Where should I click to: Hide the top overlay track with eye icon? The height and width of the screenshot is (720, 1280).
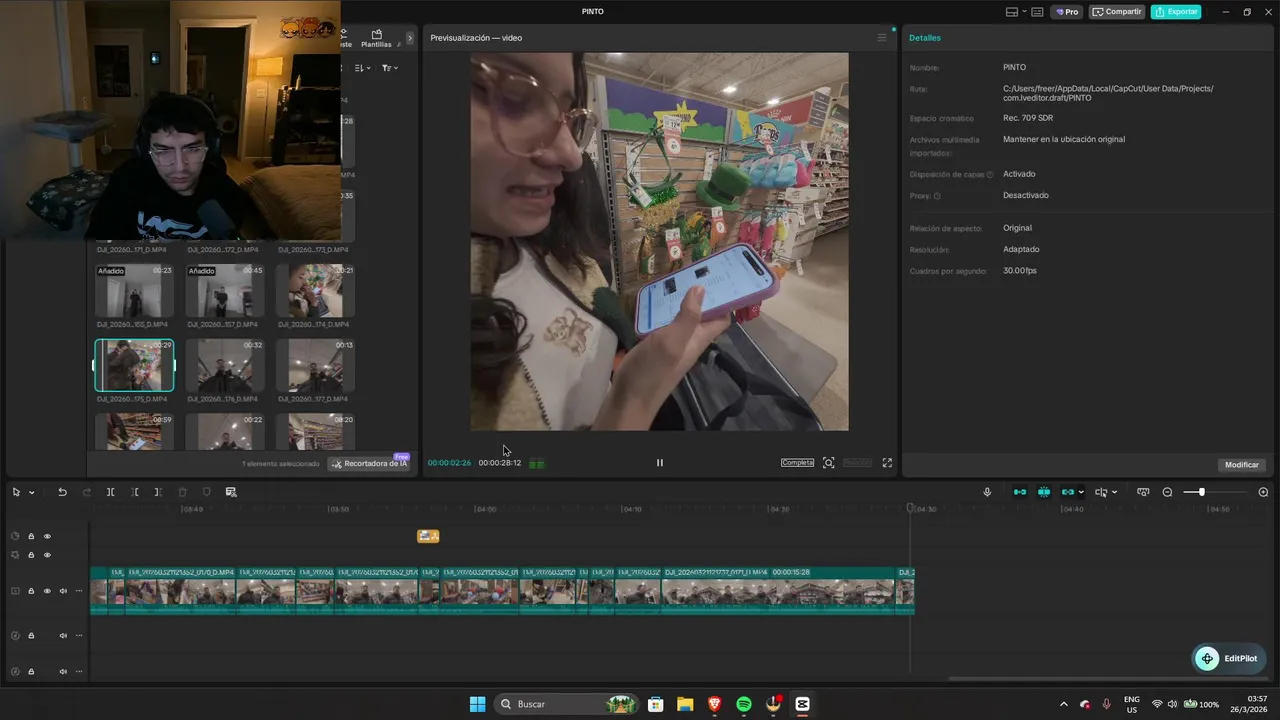47,537
